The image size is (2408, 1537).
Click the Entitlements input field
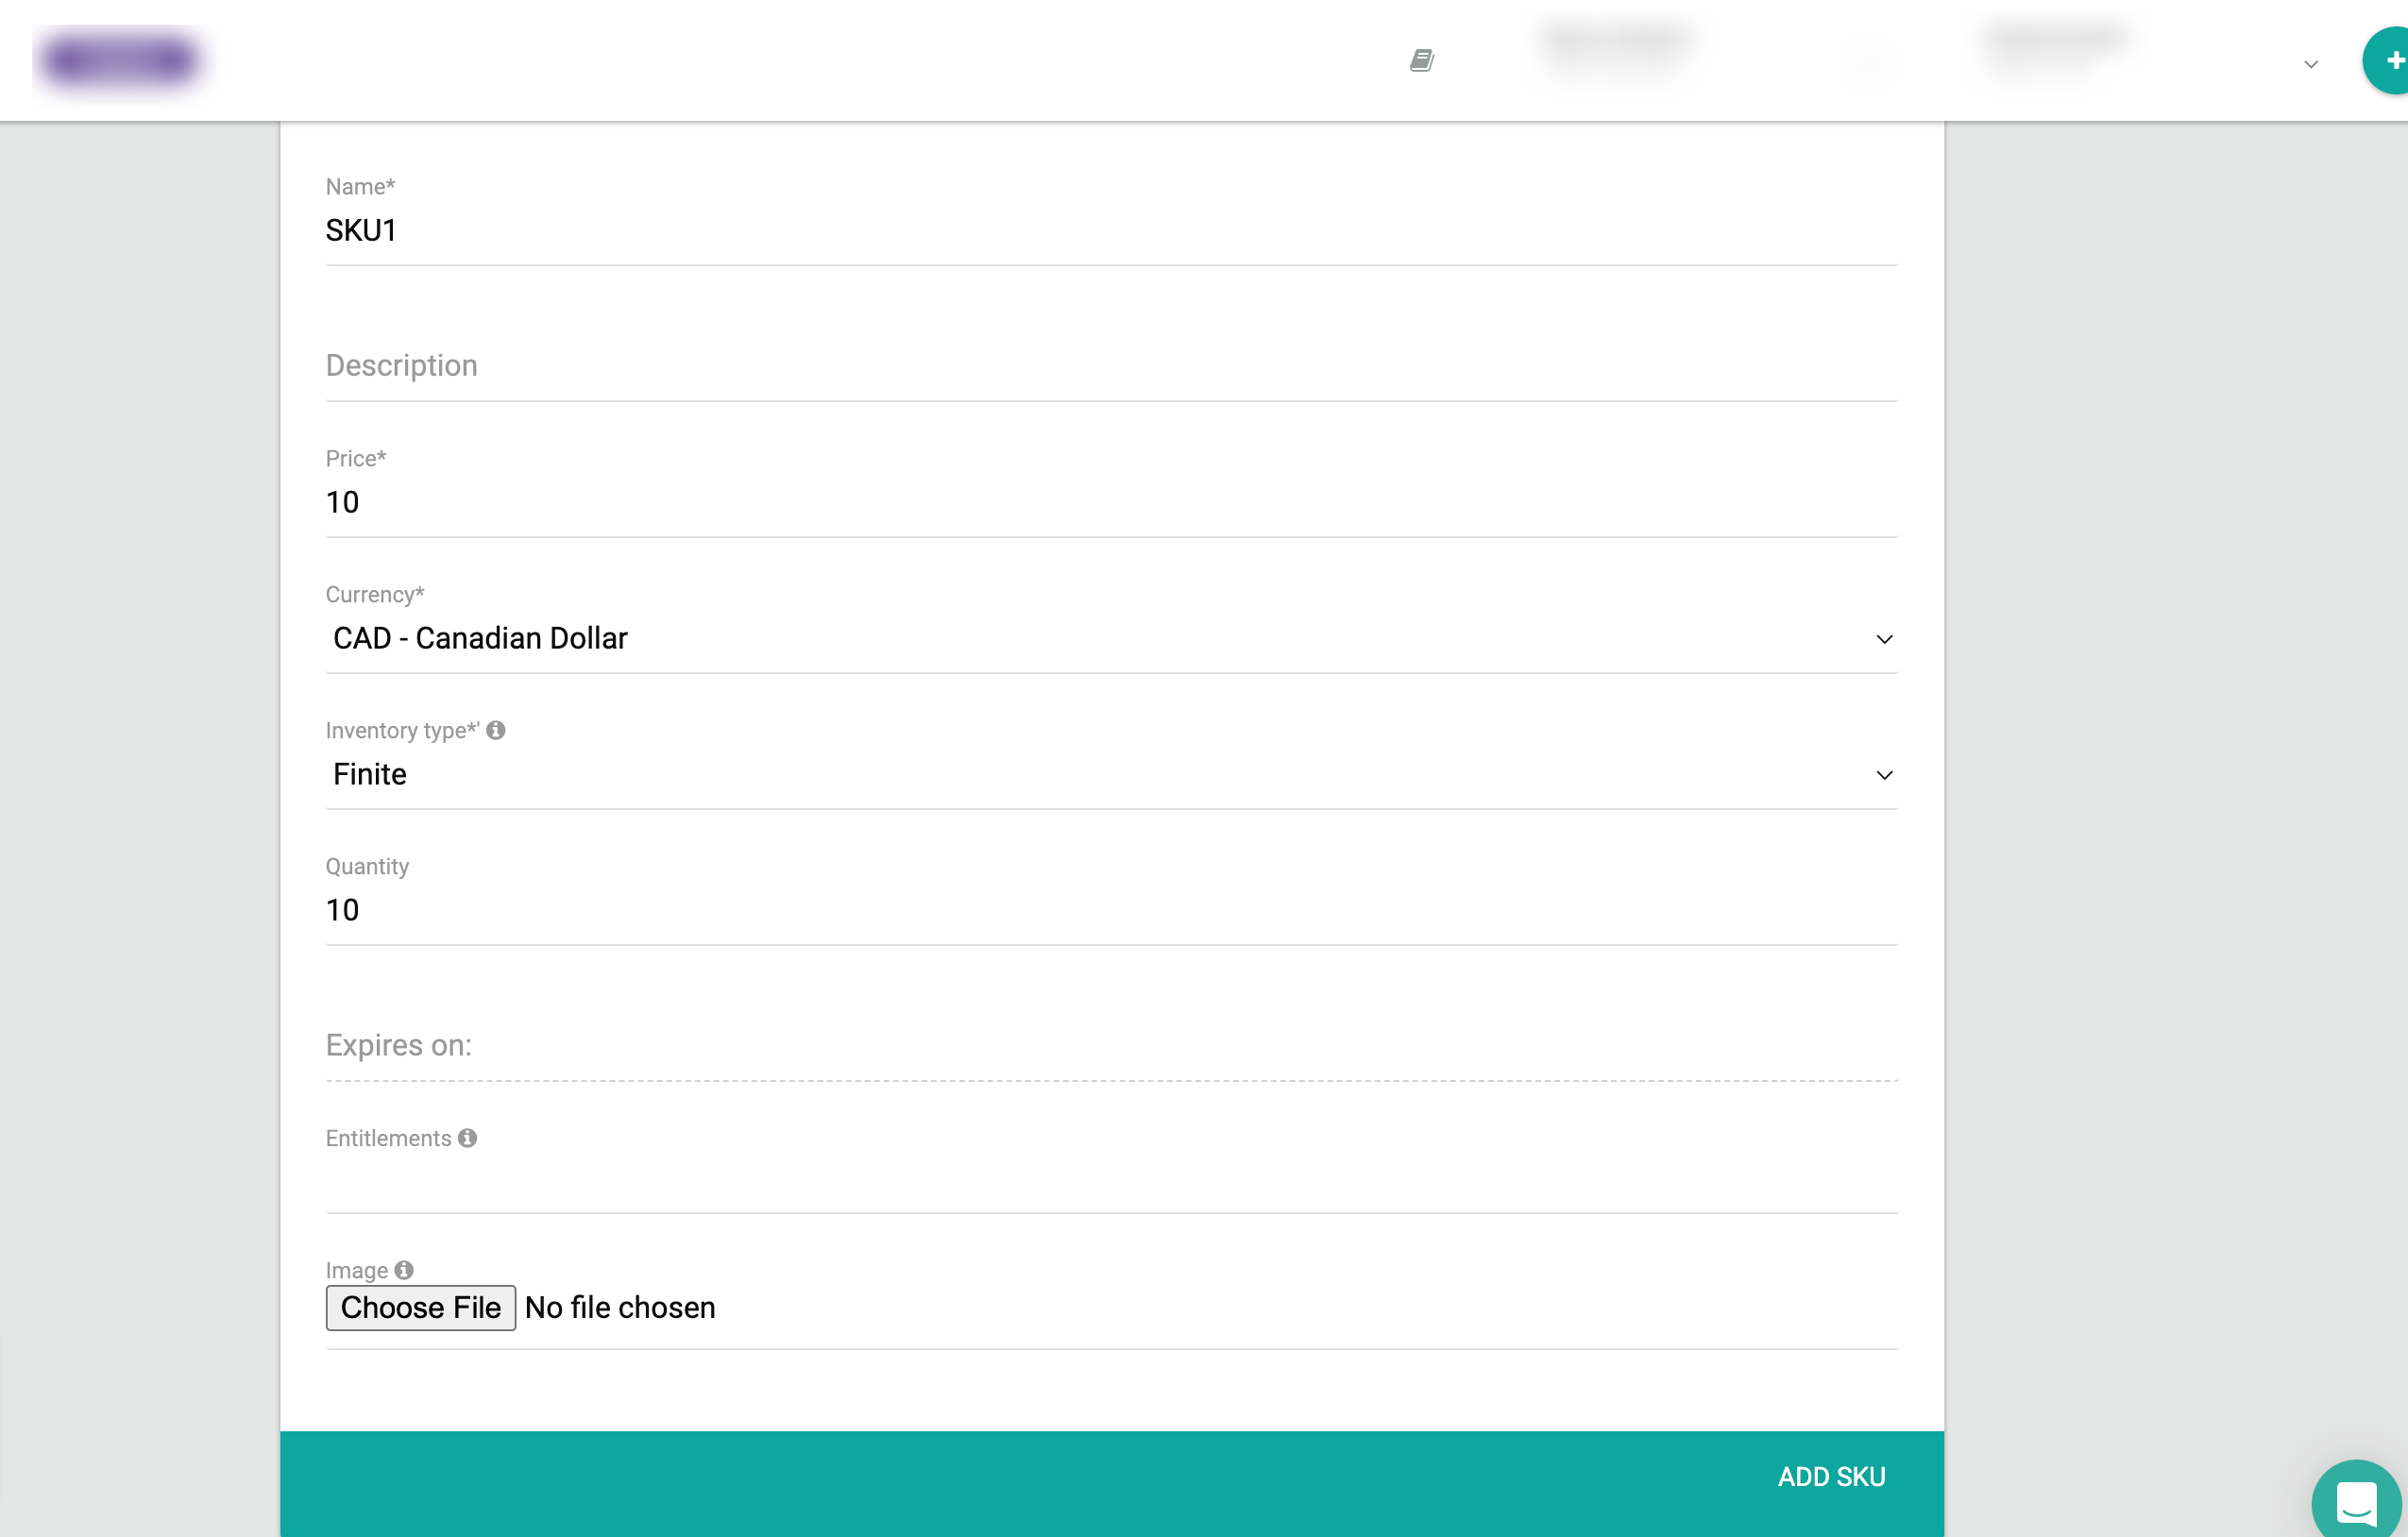click(x=1110, y=1184)
